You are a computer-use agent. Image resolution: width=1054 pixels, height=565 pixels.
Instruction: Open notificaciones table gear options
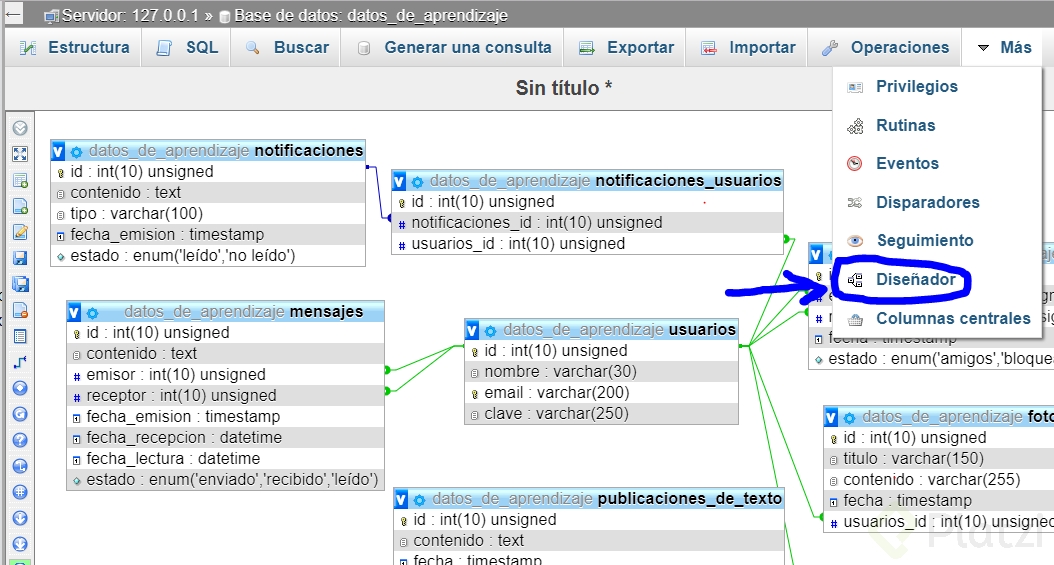(77, 152)
